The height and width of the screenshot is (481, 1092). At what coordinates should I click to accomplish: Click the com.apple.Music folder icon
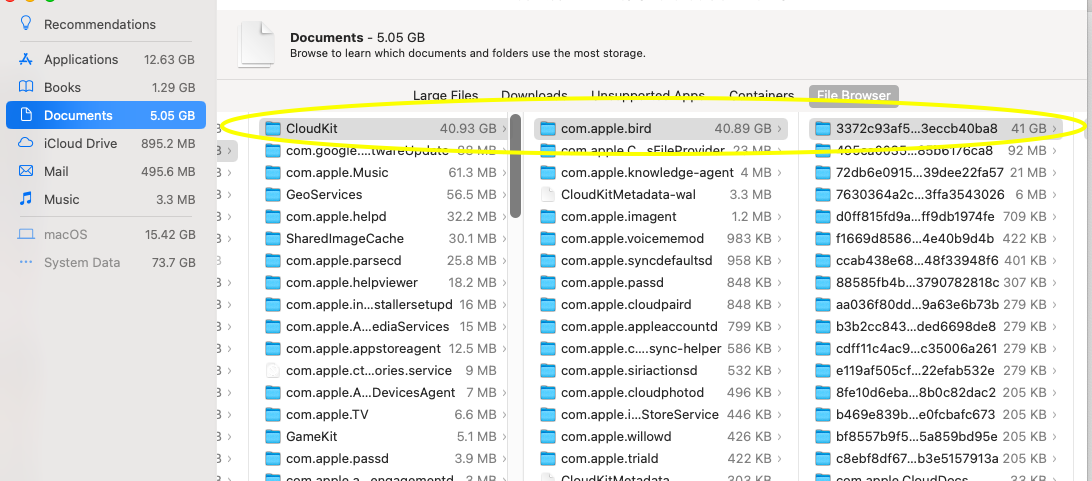(x=273, y=173)
